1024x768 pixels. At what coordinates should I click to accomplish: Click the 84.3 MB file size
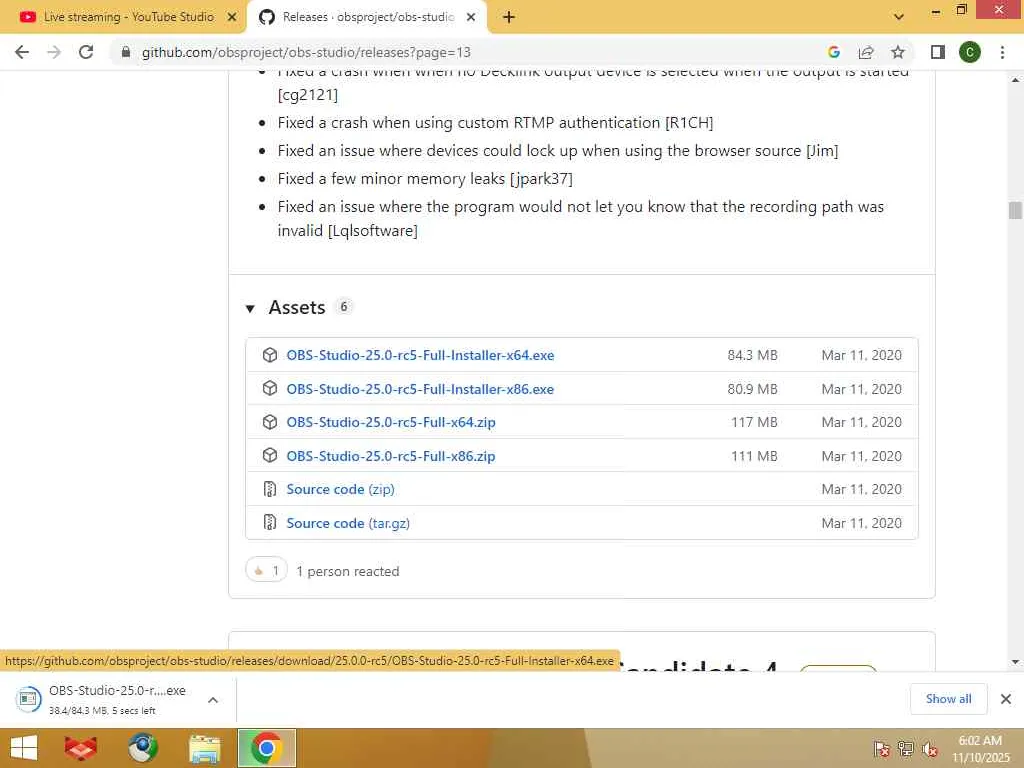tap(752, 355)
